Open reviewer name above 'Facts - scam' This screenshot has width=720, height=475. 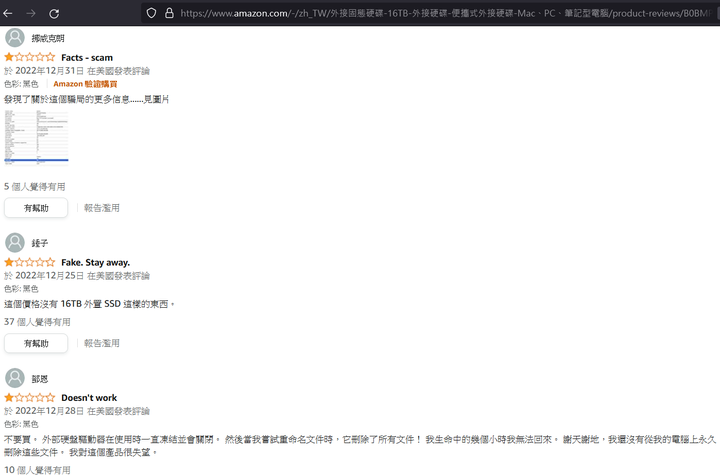click(x=48, y=39)
